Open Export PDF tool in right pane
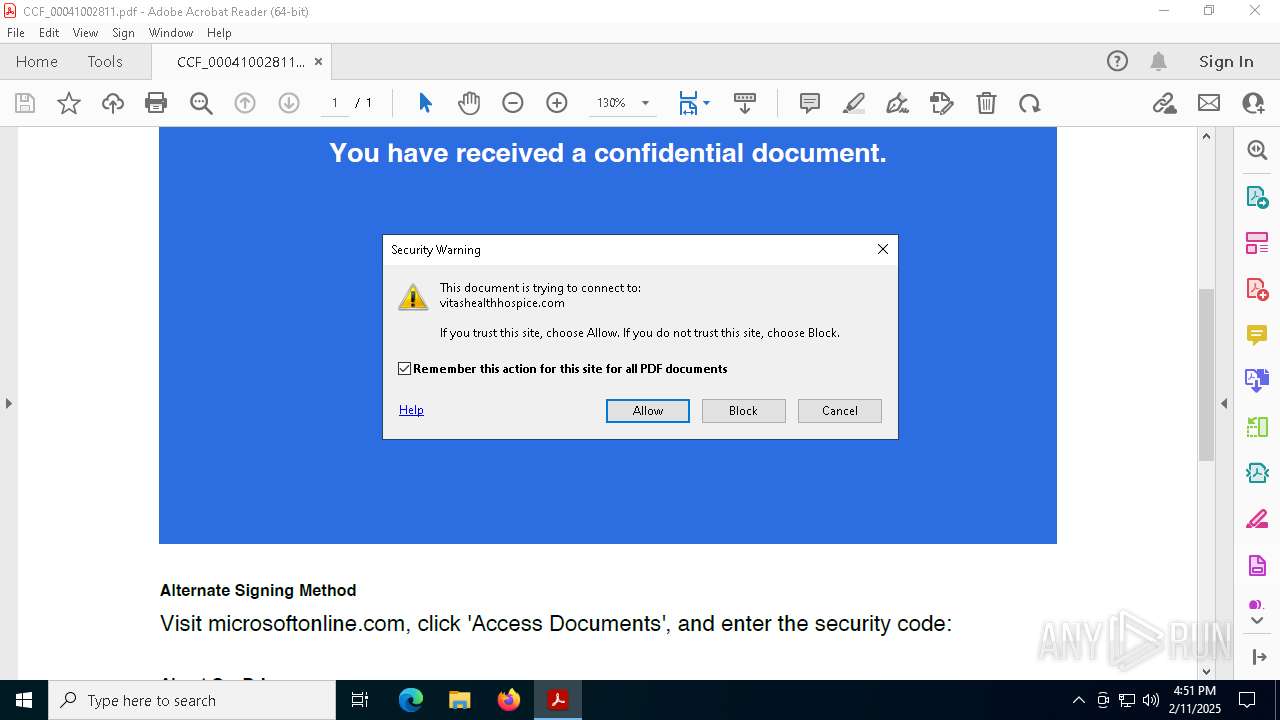The image size is (1280, 720). [1257, 197]
